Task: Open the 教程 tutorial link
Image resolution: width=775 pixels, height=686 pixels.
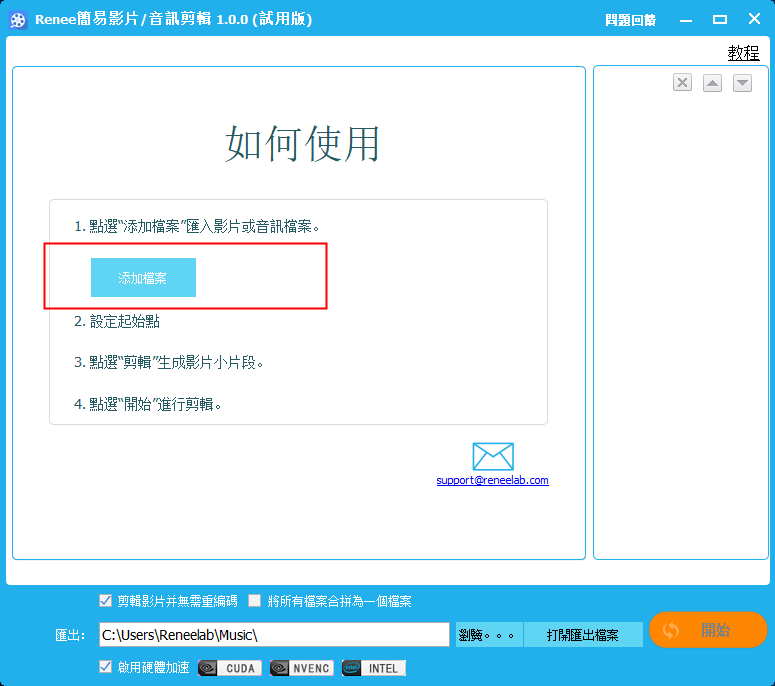Action: point(743,52)
